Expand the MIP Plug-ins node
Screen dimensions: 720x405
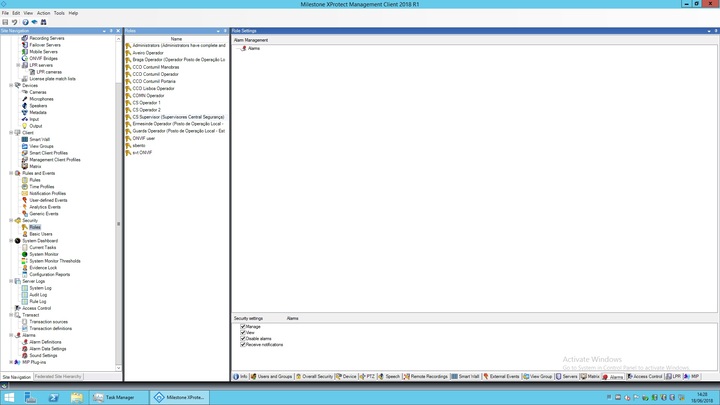coord(11,362)
